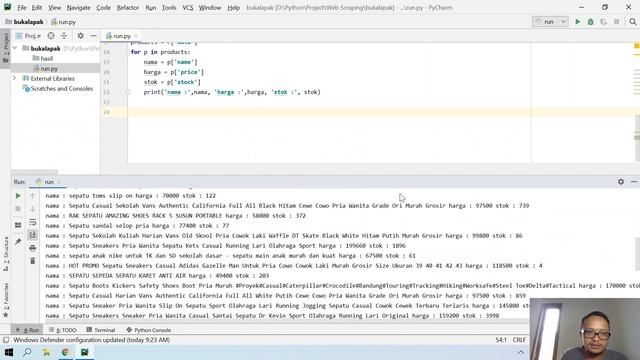Open Windows taskbar search
This screenshot has height=360, width=640.
point(27,352)
